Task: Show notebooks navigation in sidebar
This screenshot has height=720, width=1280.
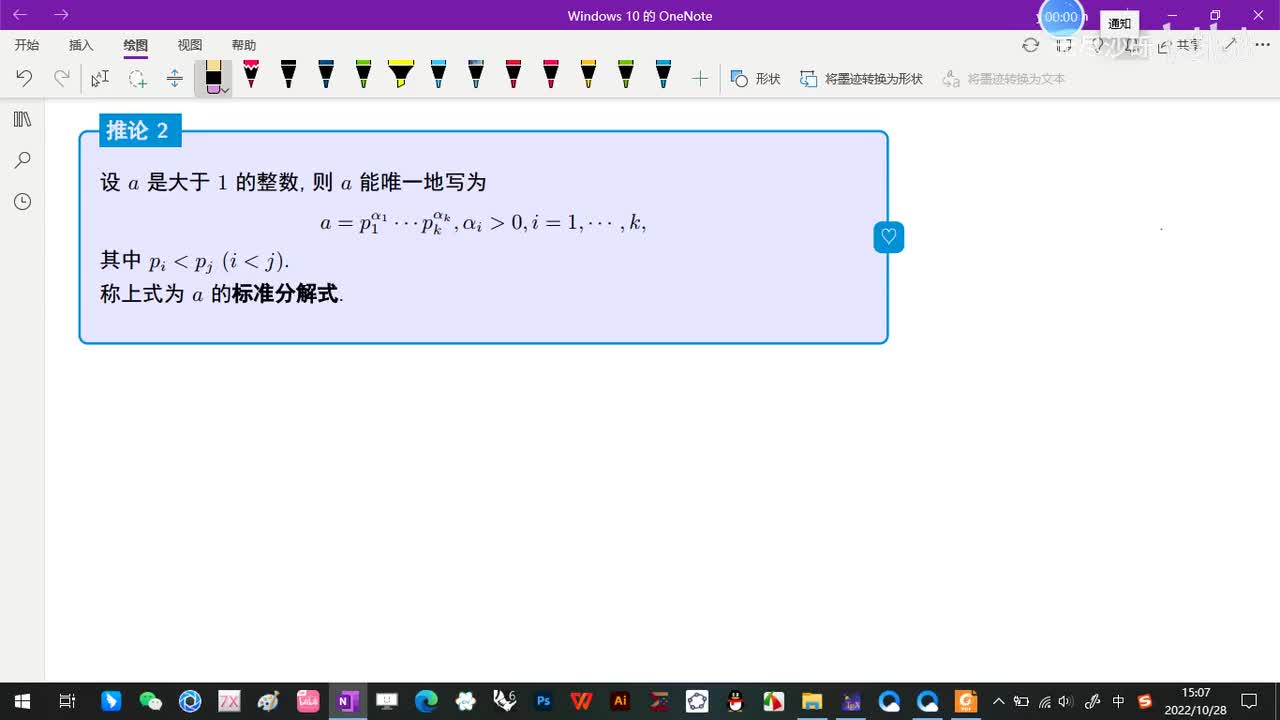Action: (x=22, y=119)
